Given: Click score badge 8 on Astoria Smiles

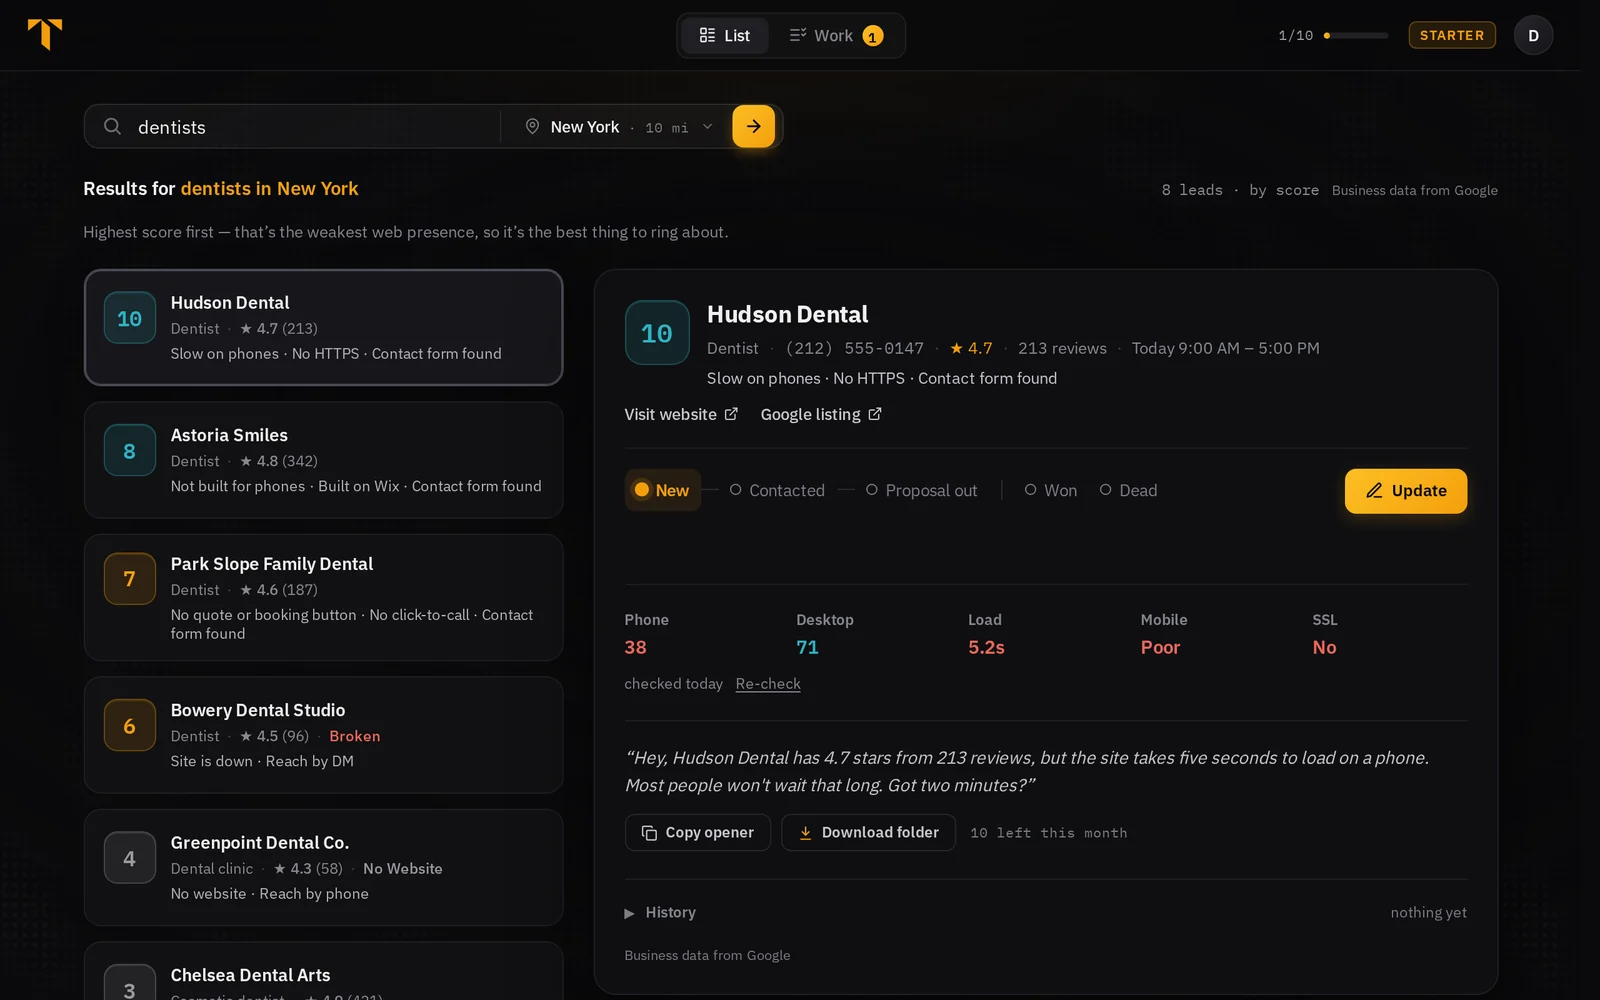Looking at the screenshot, I should 130,451.
